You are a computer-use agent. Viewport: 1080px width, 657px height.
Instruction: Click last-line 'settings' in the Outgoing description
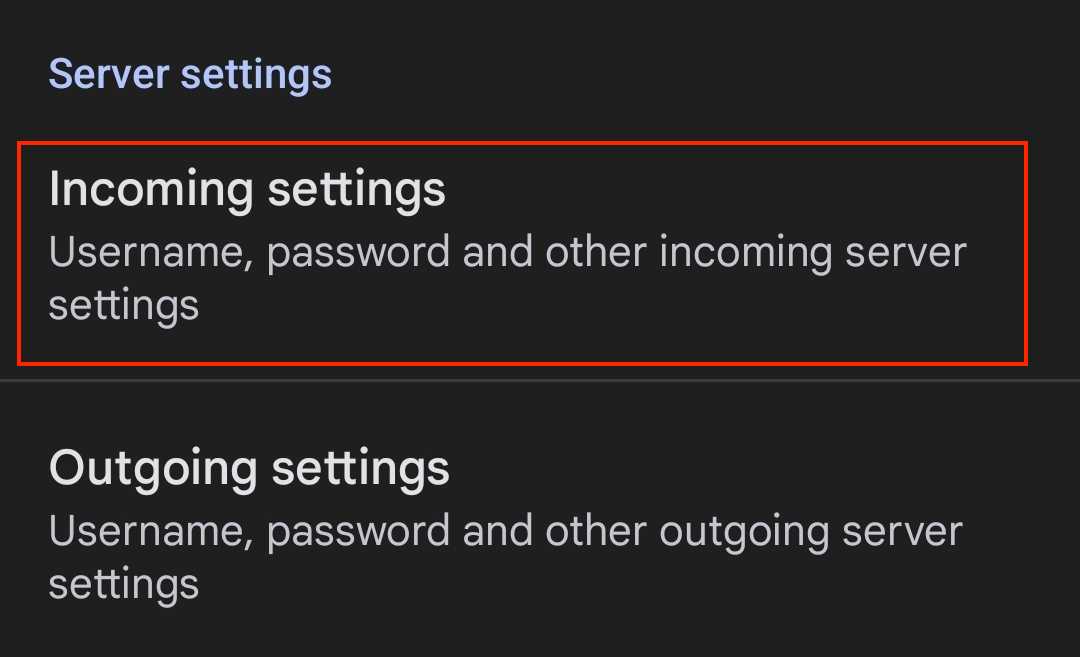coord(124,585)
